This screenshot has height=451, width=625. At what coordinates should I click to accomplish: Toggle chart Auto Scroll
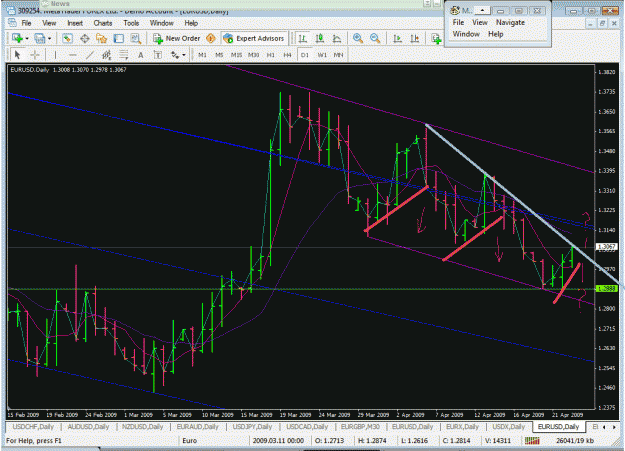pyautogui.click(x=397, y=38)
